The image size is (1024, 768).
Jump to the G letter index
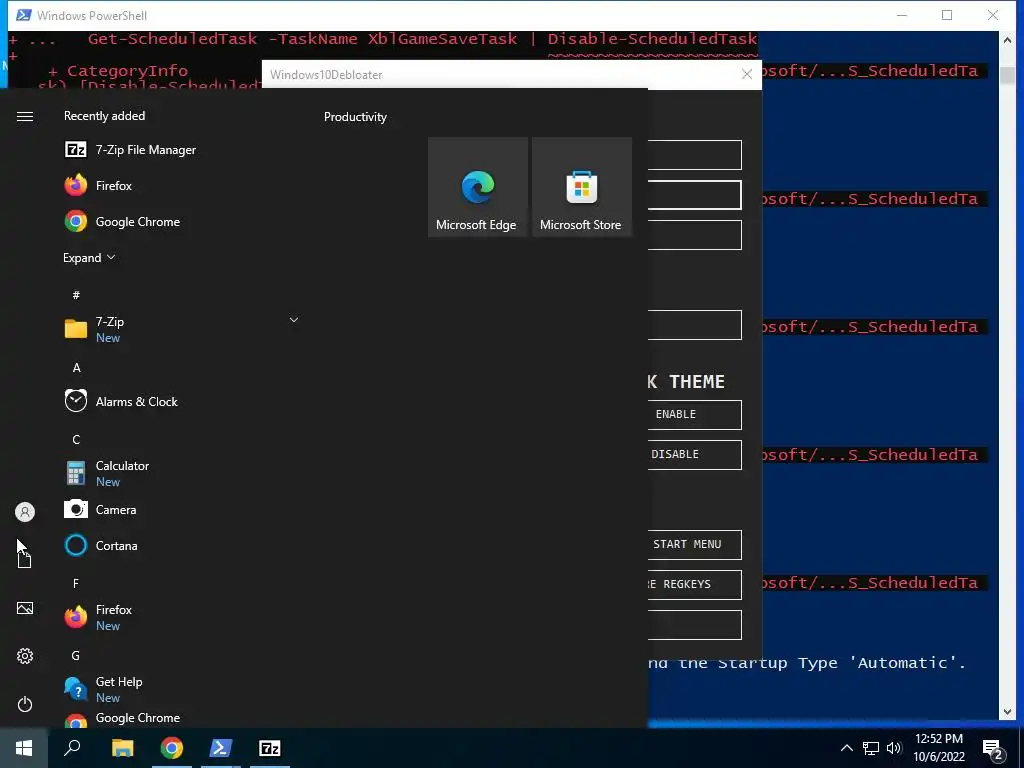pos(76,655)
